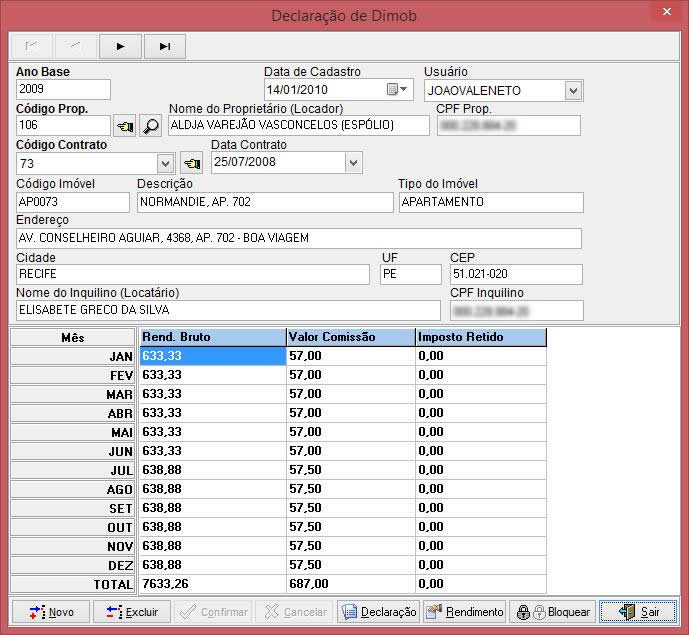Search owner with the magnifier icon
689x635 pixels.
[x=150, y=126]
